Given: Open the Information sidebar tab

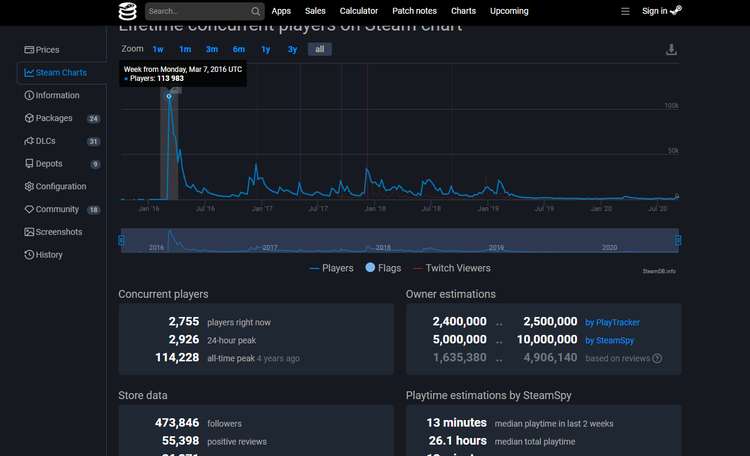Looking at the screenshot, I should tap(61, 95).
